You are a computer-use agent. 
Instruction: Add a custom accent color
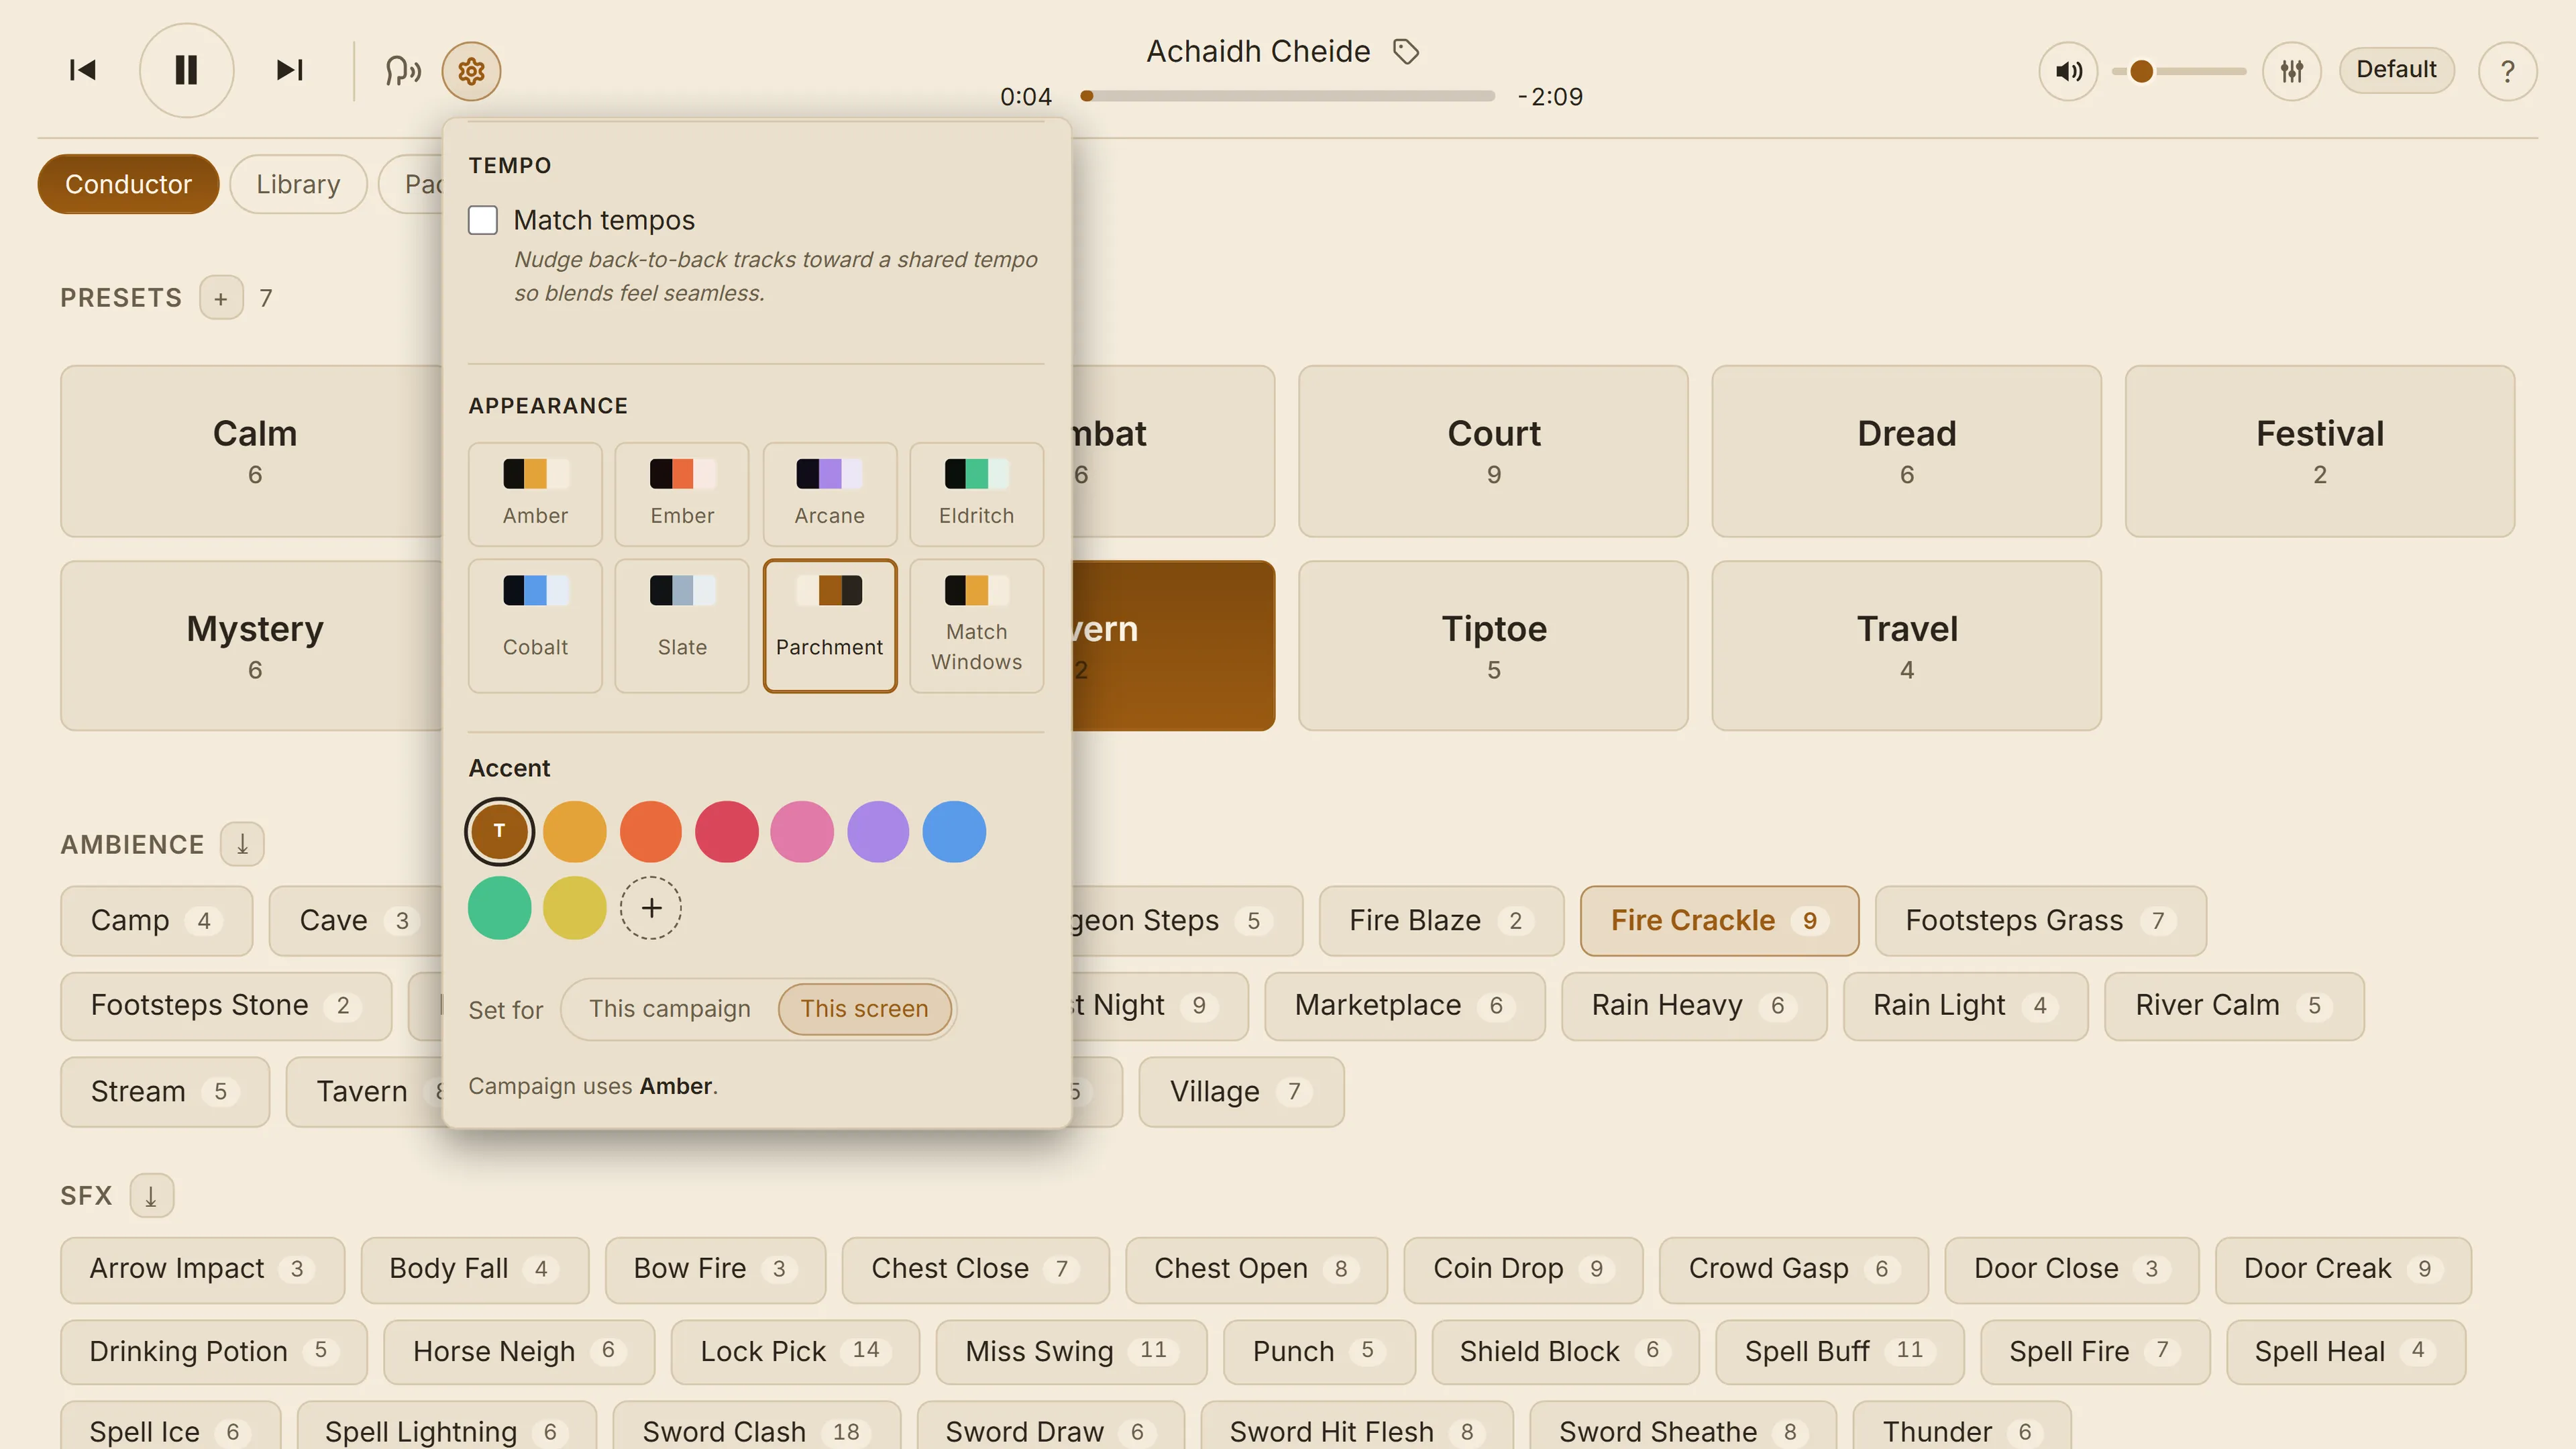[651, 908]
